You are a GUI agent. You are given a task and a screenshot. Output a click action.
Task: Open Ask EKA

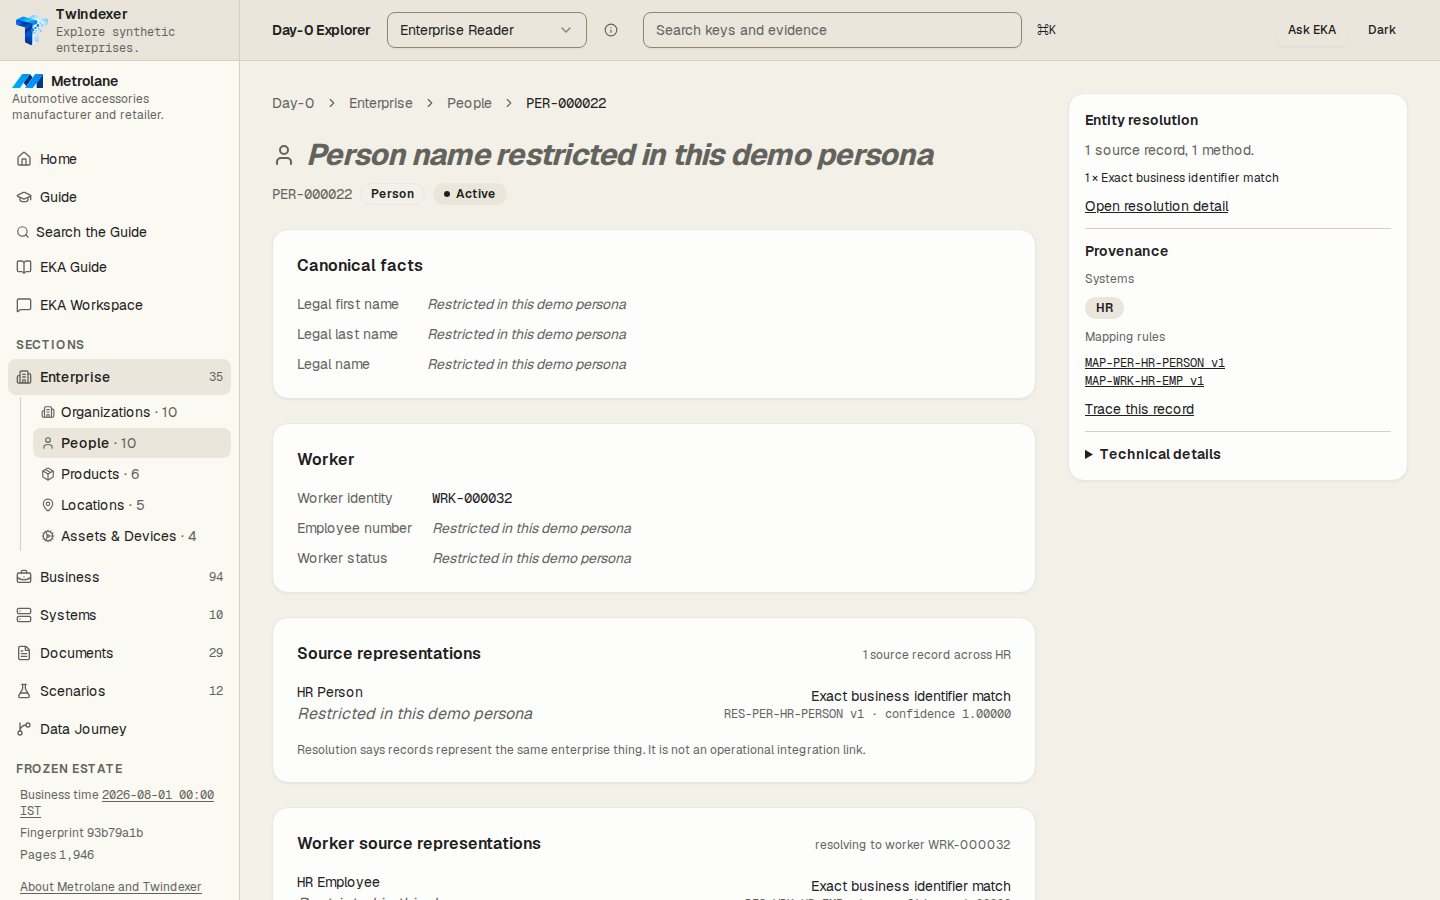1312,30
